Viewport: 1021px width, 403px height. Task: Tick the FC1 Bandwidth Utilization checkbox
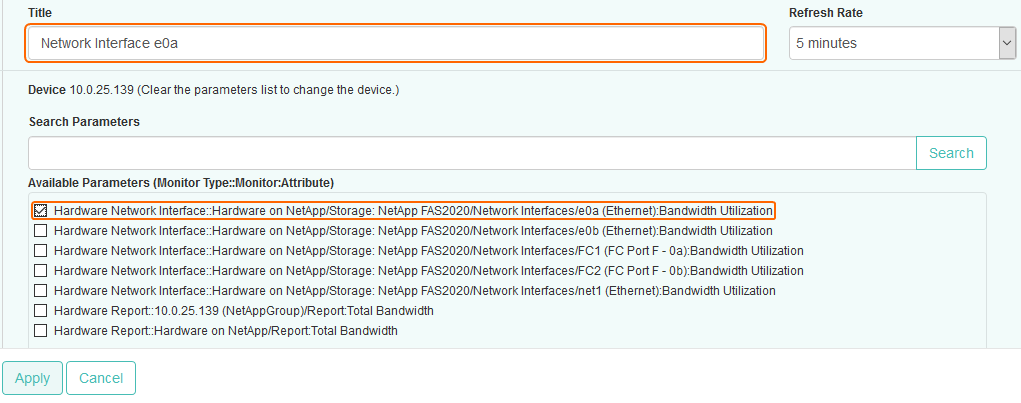tap(40, 251)
